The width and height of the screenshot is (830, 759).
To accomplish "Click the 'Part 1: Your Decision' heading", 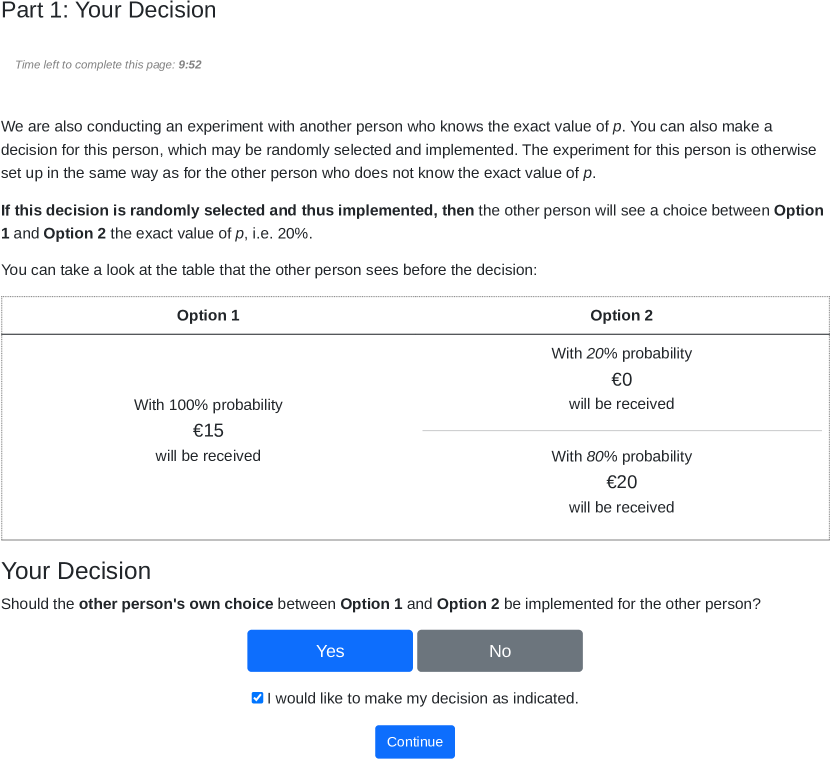I will pos(109,11).
